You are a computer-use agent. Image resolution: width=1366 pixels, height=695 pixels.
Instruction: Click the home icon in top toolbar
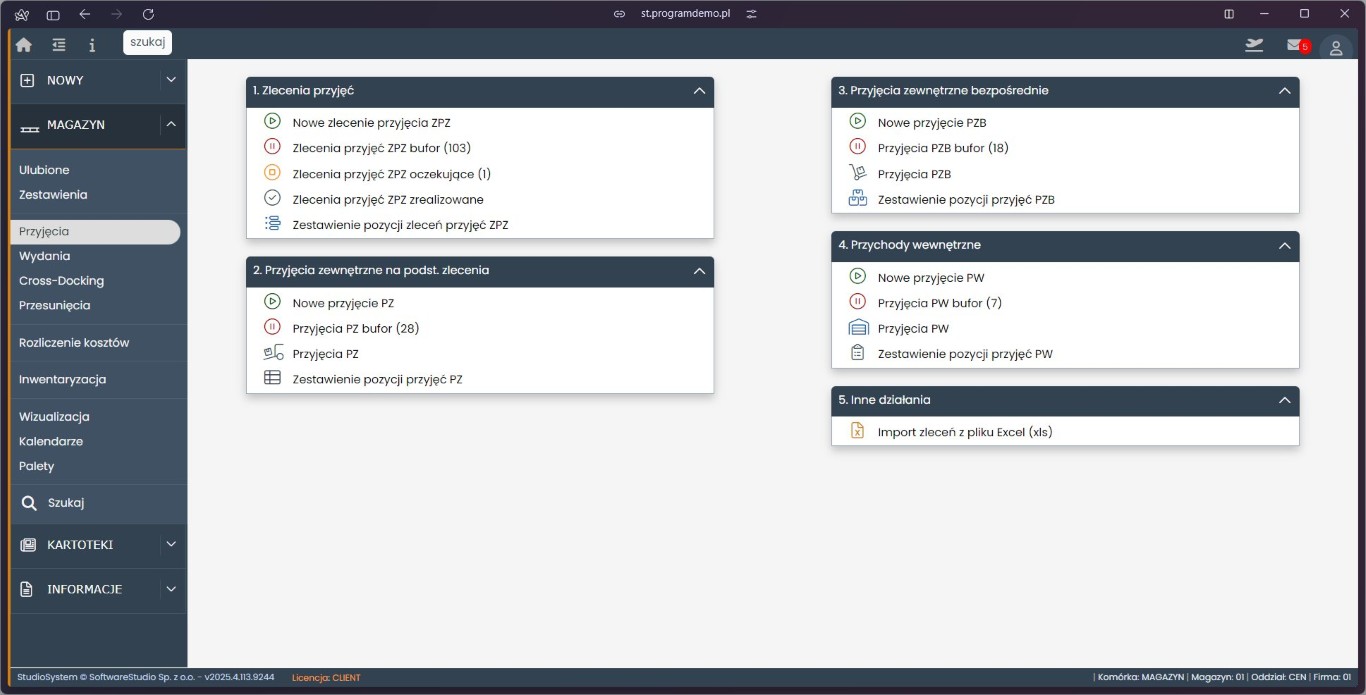tap(24, 45)
